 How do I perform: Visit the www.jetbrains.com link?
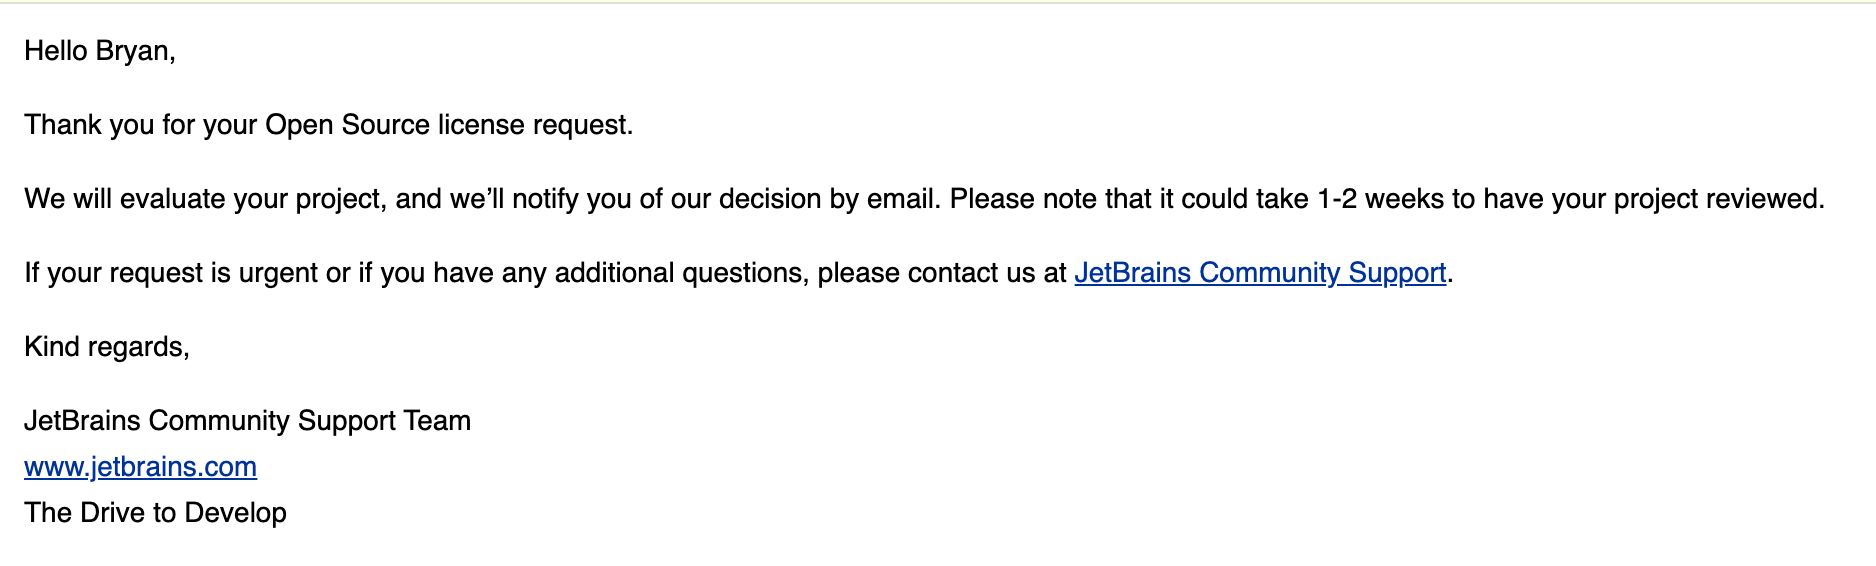click(140, 466)
